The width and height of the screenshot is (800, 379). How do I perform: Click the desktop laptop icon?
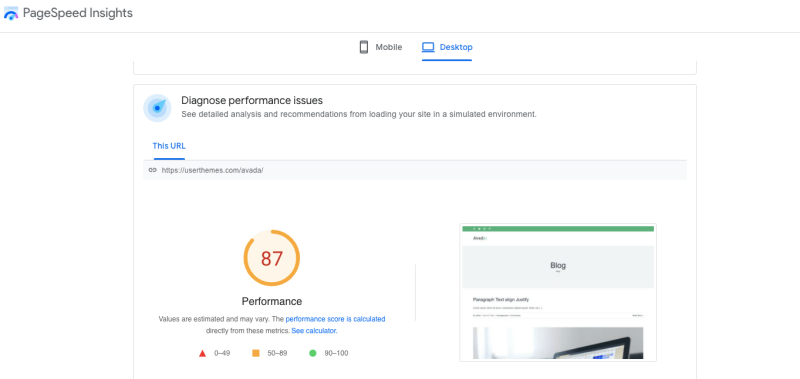coord(428,47)
